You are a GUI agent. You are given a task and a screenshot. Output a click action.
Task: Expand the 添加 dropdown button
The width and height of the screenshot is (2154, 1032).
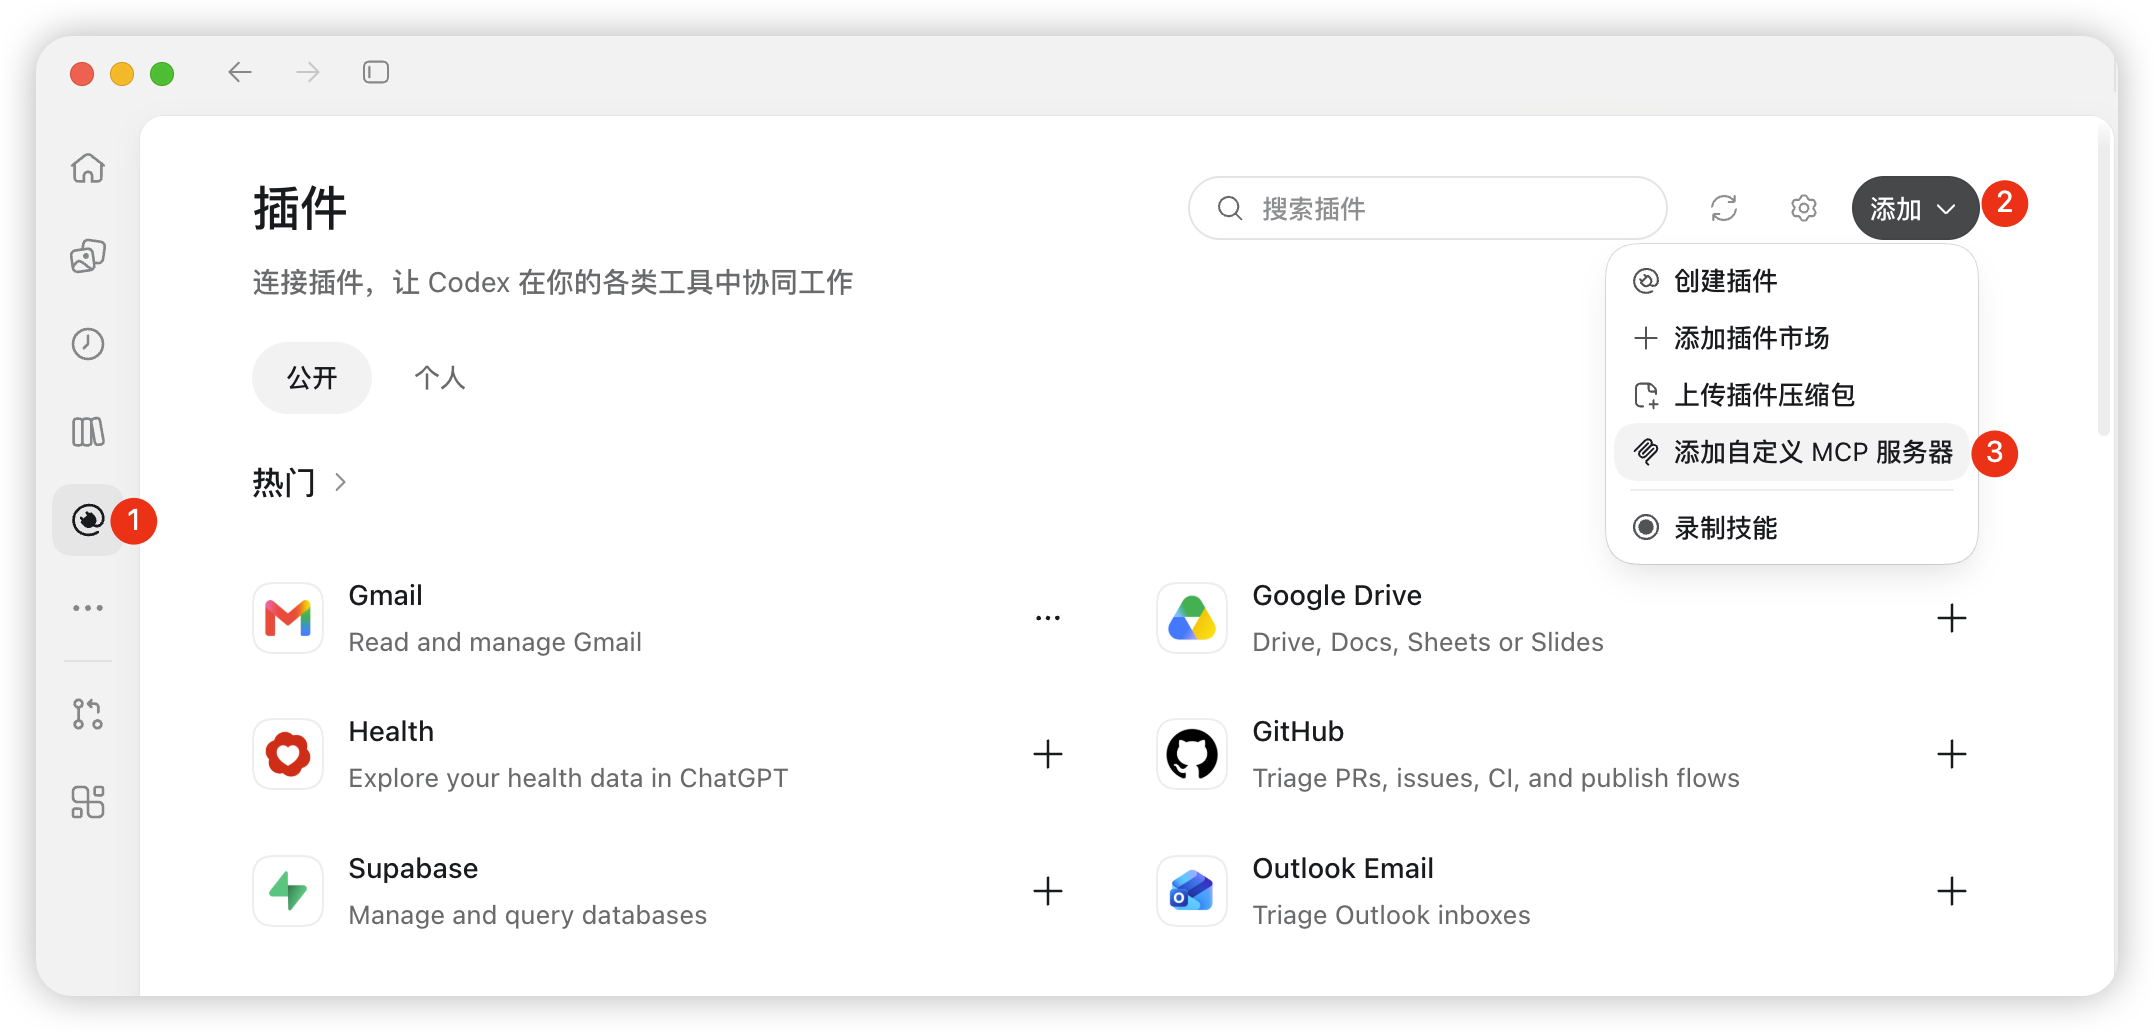(1915, 208)
